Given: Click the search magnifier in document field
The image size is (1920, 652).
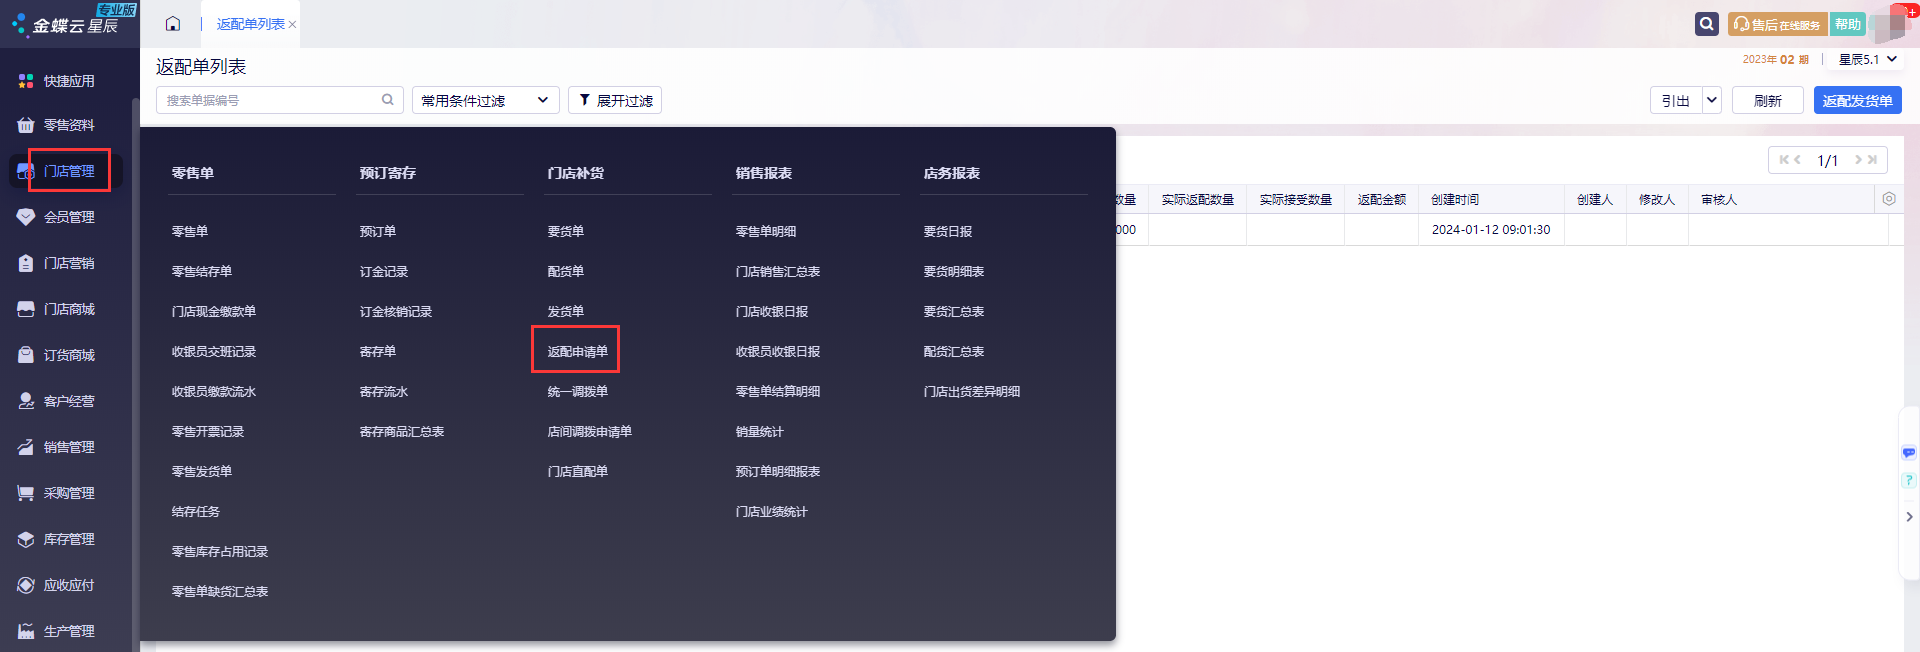Looking at the screenshot, I should click(387, 100).
